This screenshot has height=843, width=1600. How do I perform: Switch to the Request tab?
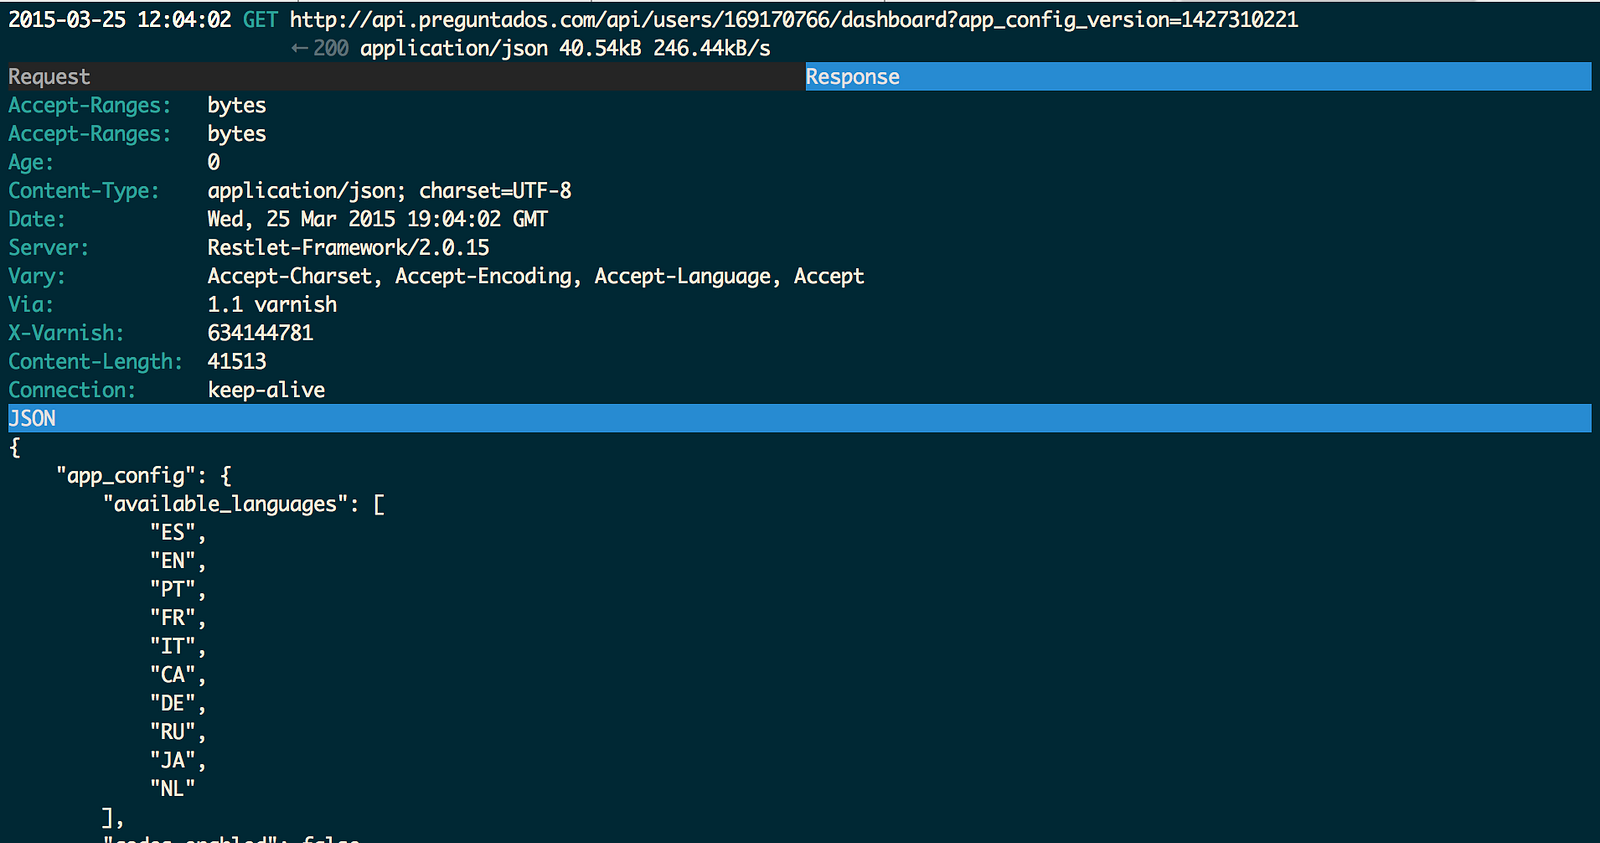pyautogui.click(x=49, y=77)
